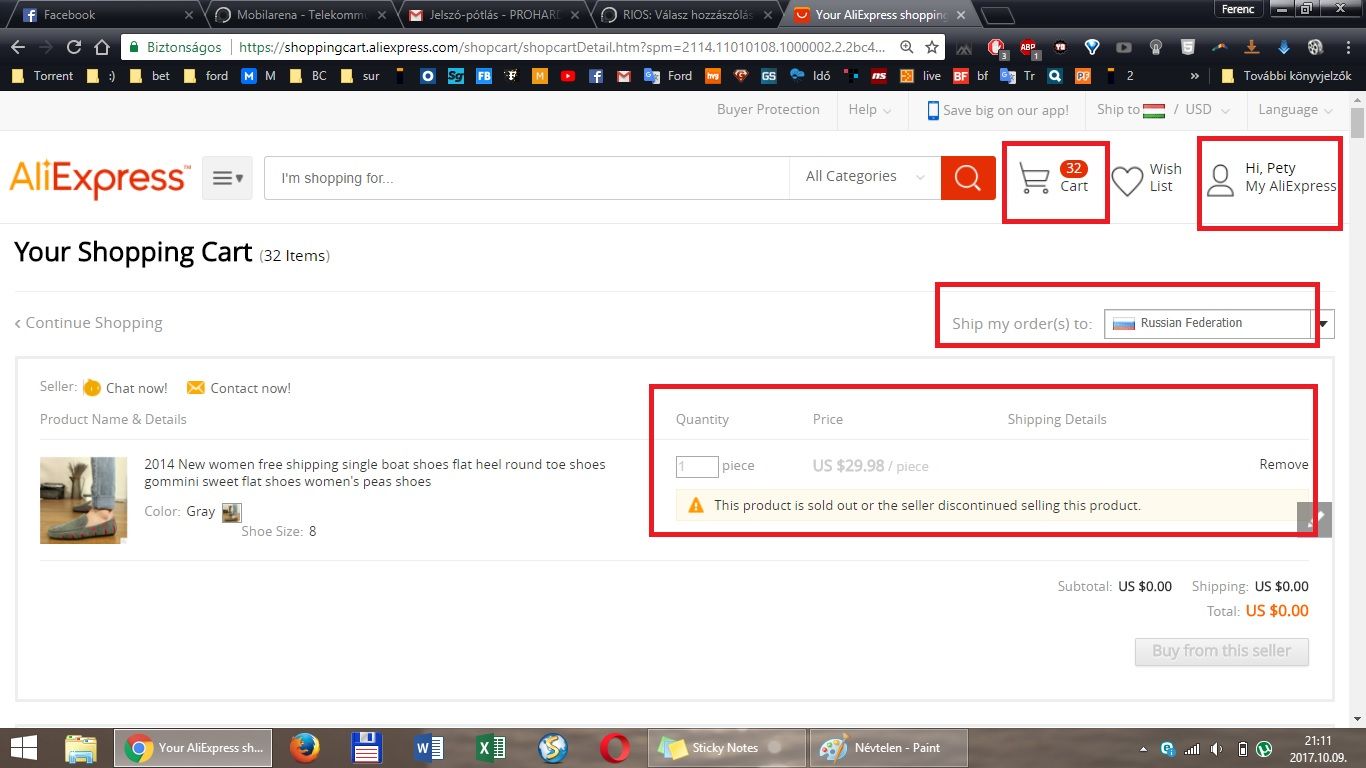Screen dimensions: 1366x768
Task: Open the Torrent bookmarks folder
Action: point(41,76)
